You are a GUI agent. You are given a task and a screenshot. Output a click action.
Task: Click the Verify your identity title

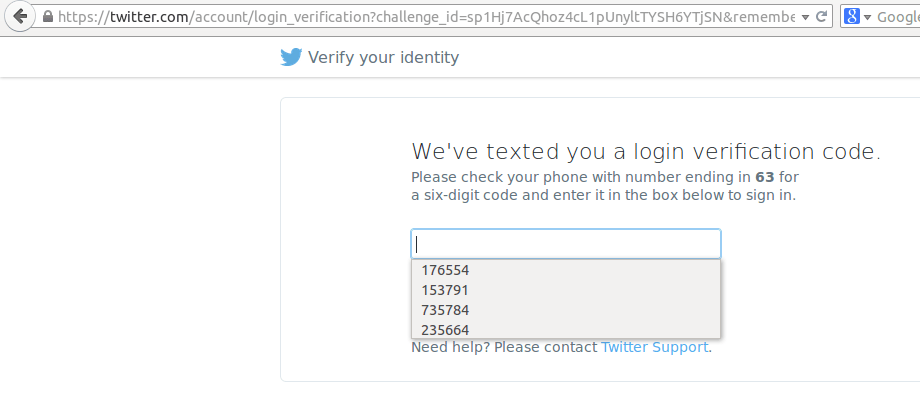pyautogui.click(x=384, y=58)
